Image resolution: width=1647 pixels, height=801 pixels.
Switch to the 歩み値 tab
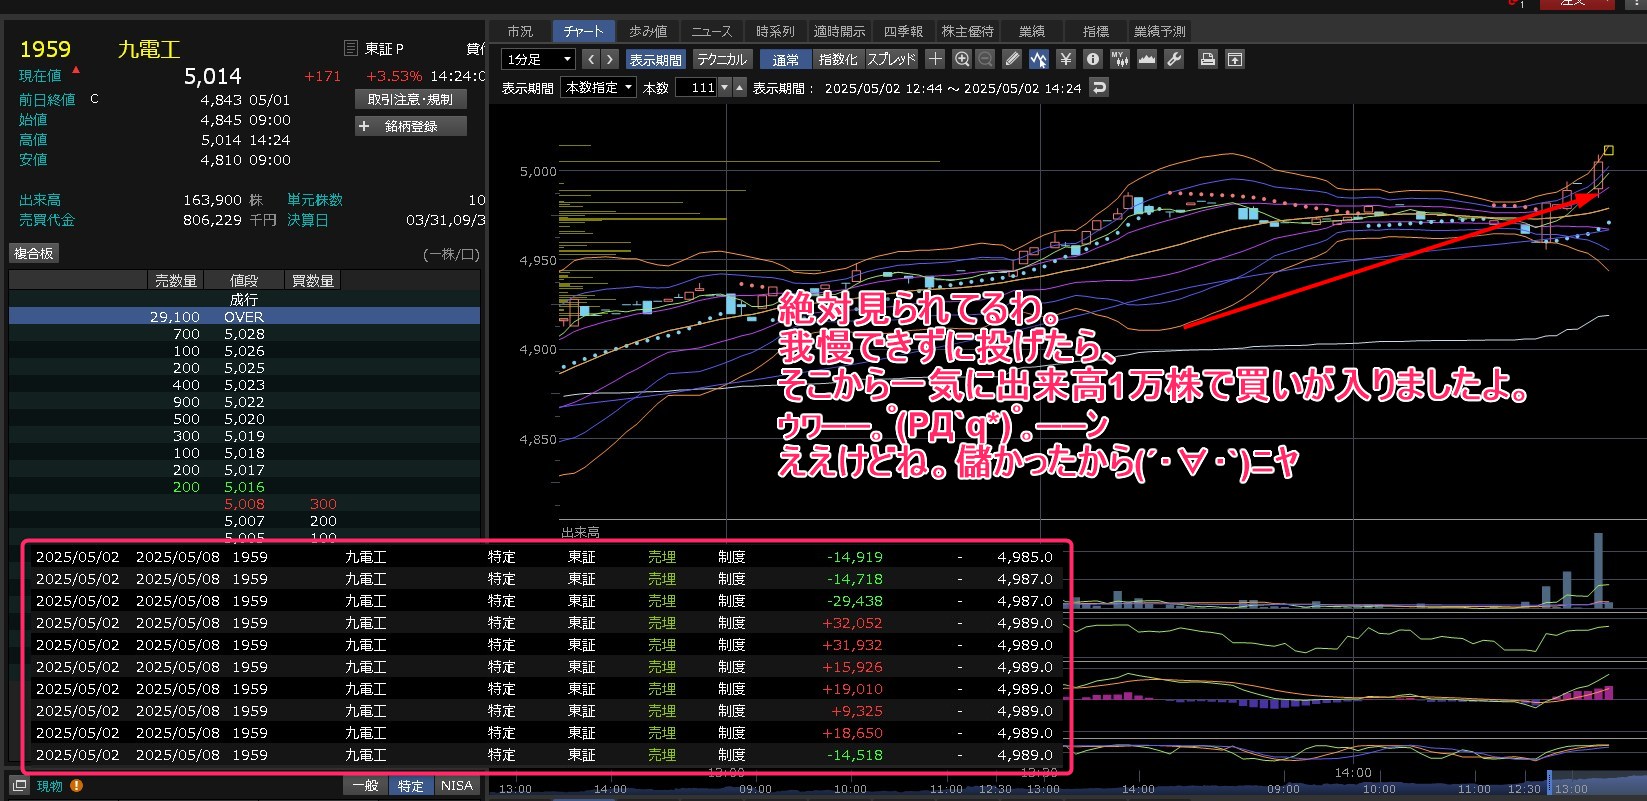[x=648, y=31]
